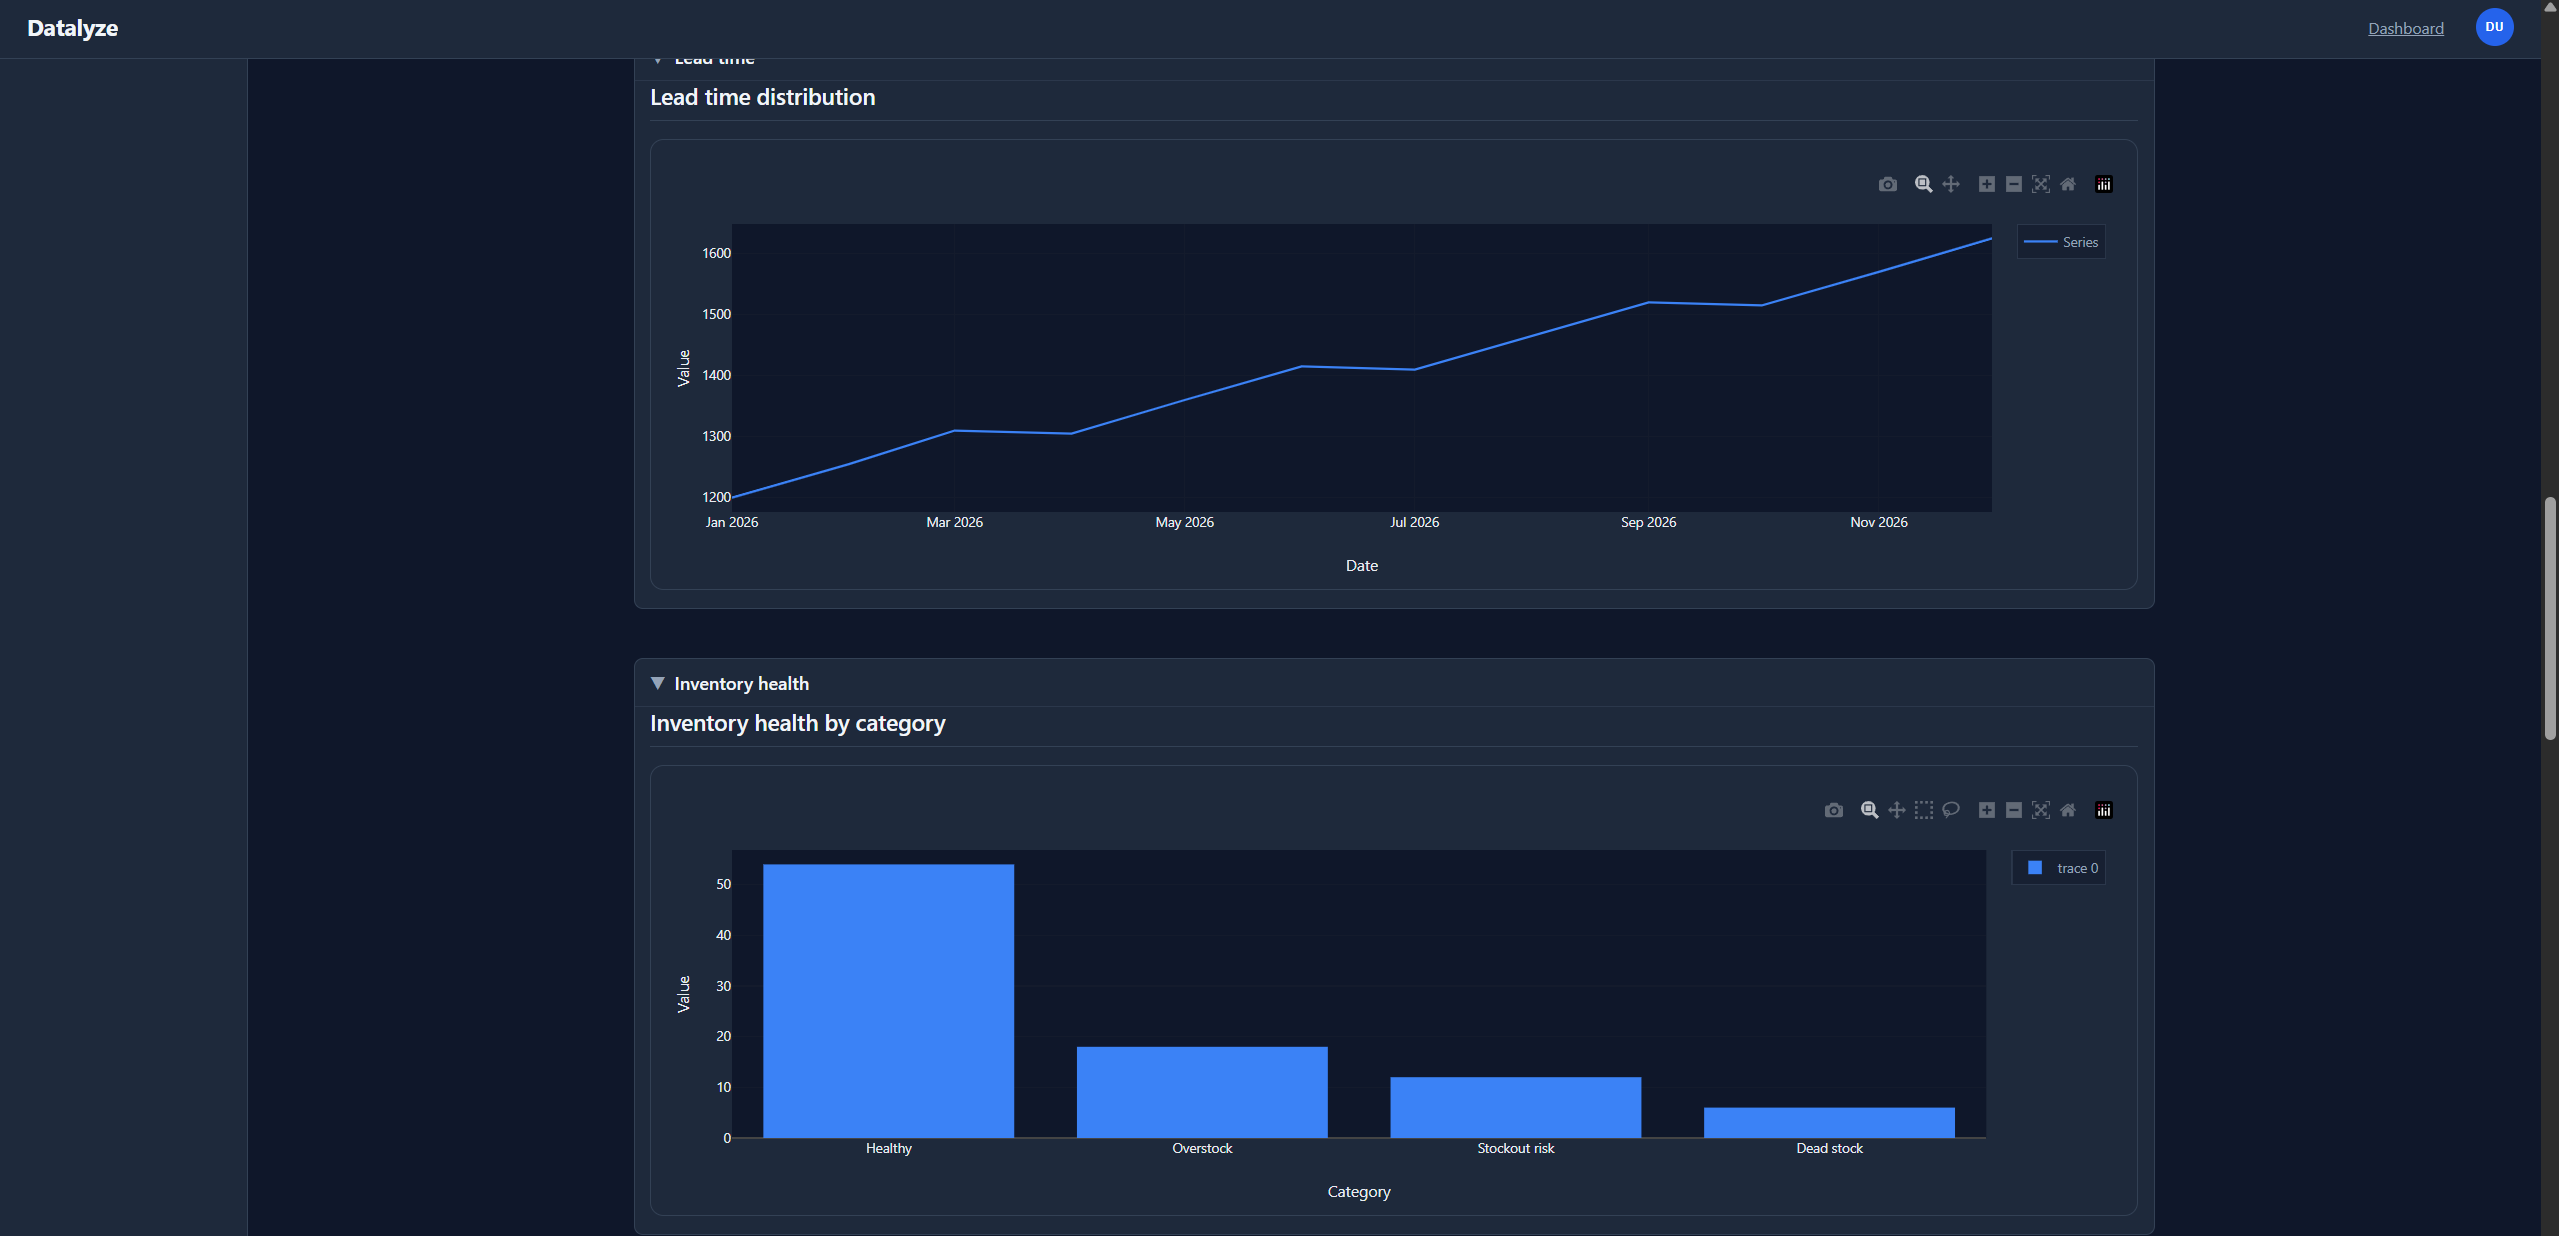Viewport: 2559px width, 1236px height.
Task: Download lead time chart as PNG (camera icon)
Action: coord(1887,184)
